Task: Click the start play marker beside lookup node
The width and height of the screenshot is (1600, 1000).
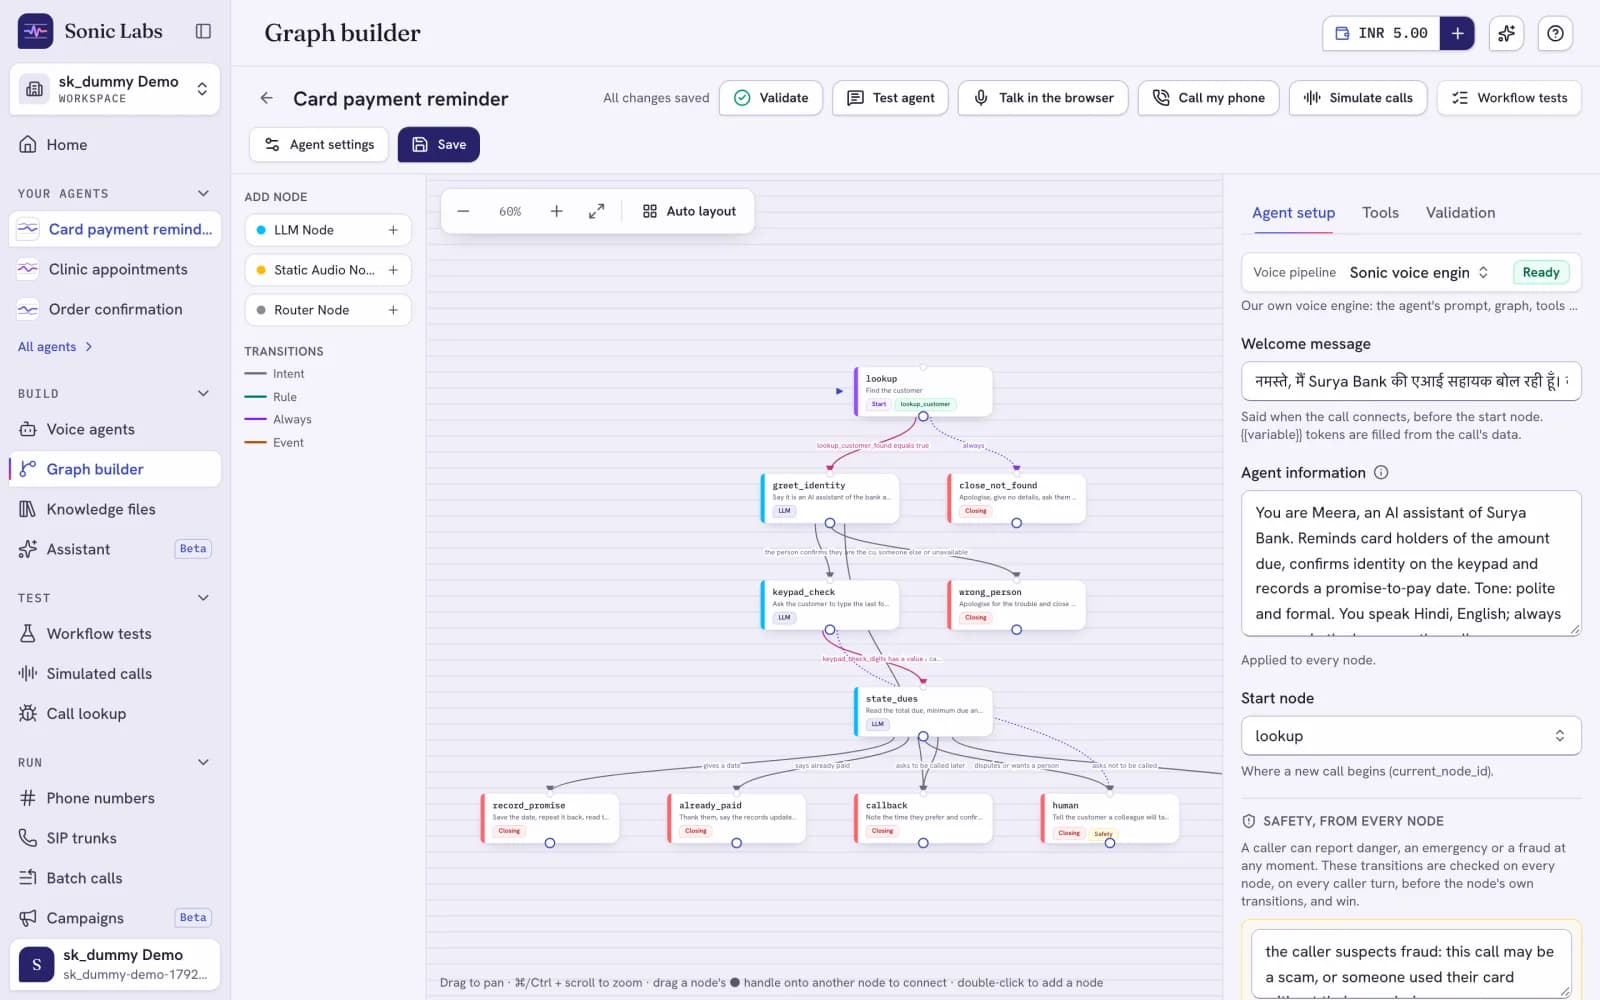Action: (839, 391)
